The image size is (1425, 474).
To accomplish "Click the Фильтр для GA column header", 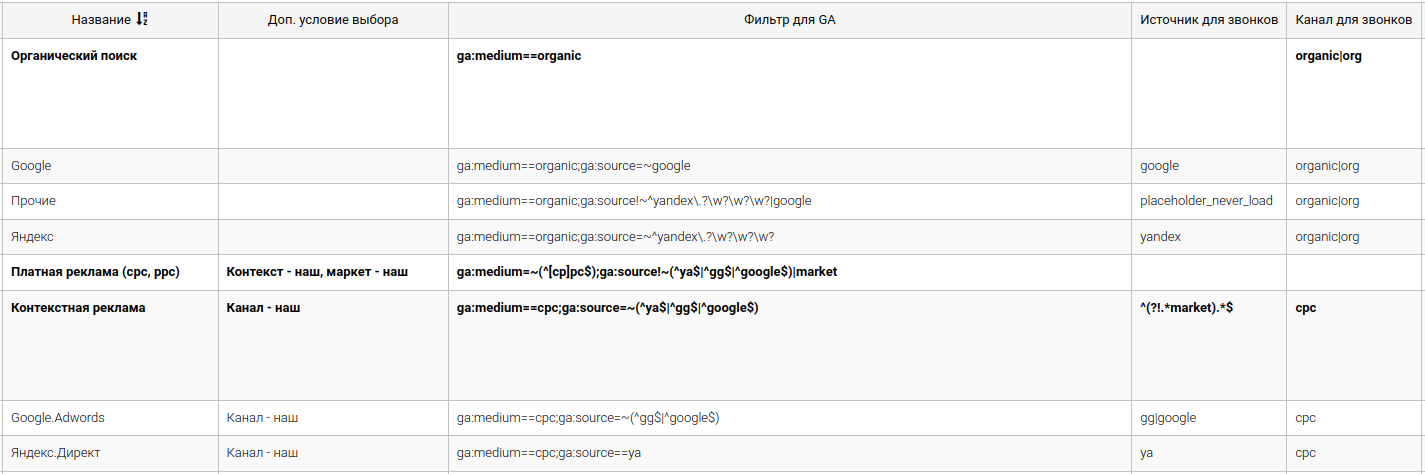I will click(789, 20).
